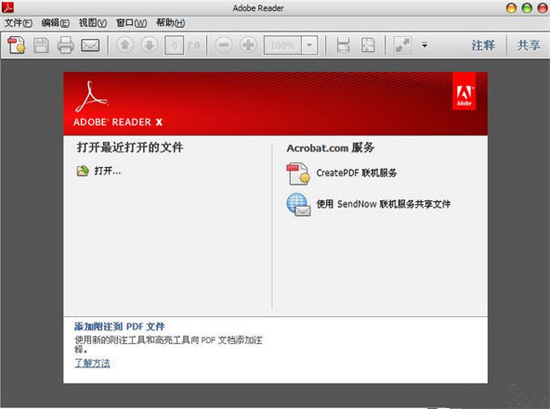The image size is (550, 409).
Task: Click the 打开... open file link
Action: pyautogui.click(x=107, y=171)
